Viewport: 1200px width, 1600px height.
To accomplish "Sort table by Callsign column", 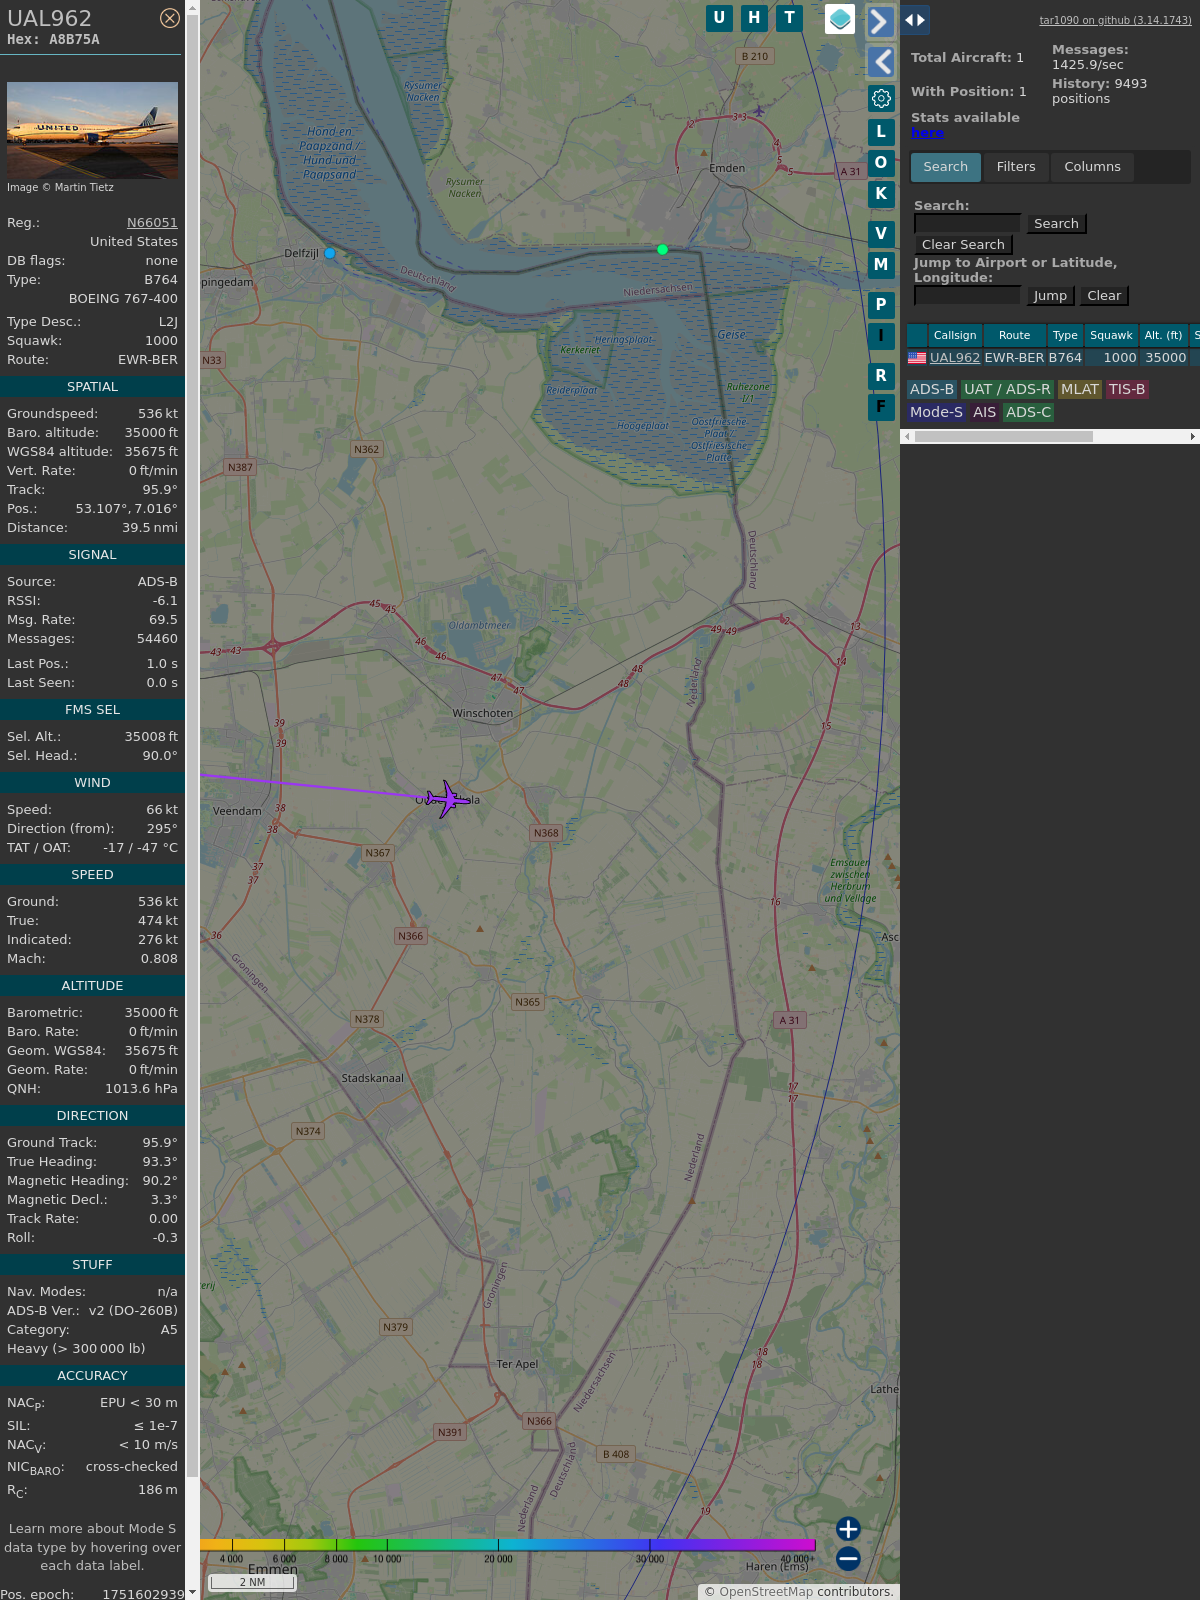I will (x=955, y=335).
